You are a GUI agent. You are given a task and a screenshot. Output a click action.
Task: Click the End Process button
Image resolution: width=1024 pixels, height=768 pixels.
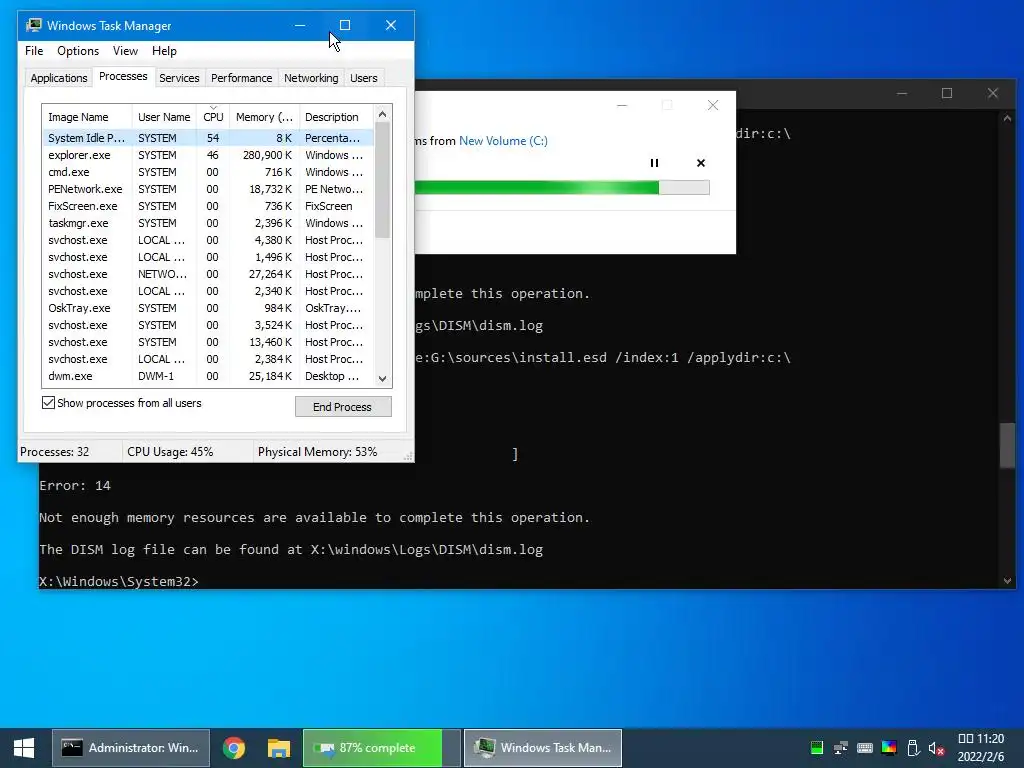click(343, 407)
